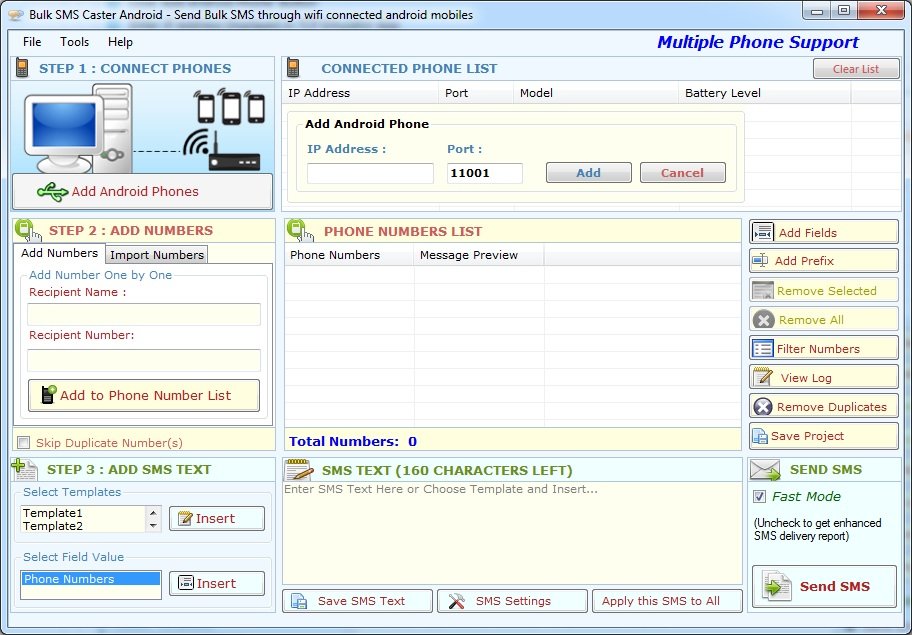Switch to the Import Numbers tab
Image resolution: width=912 pixels, height=635 pixels.
(156, 255)
